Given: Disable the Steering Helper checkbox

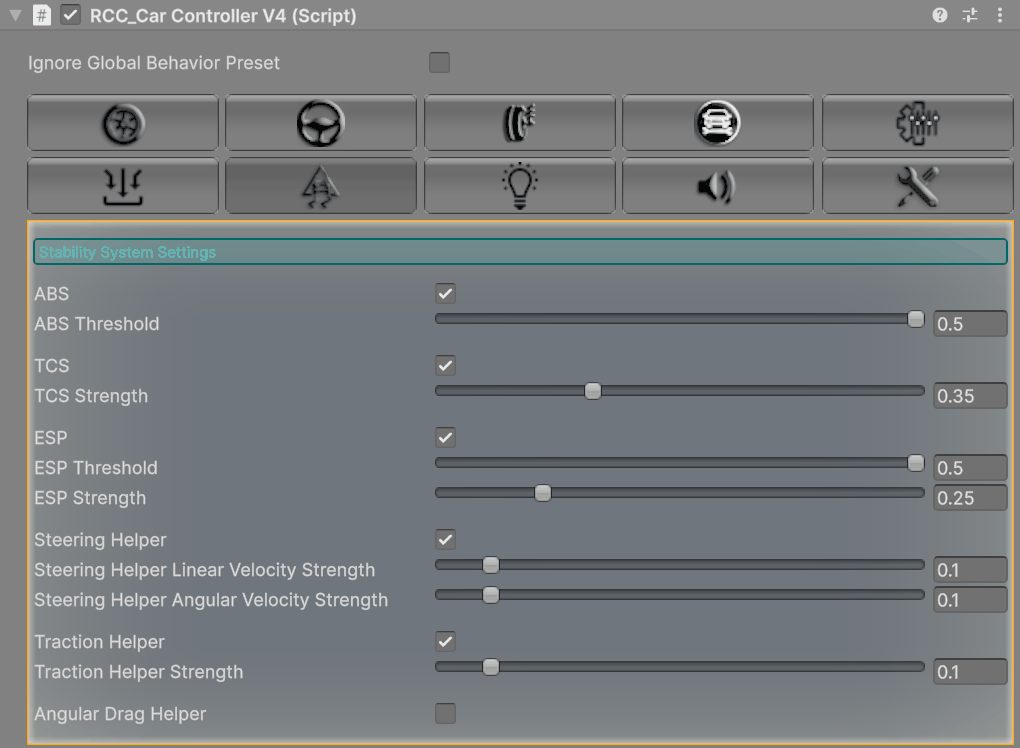Looking at the screenshot, I should (445, 539).
